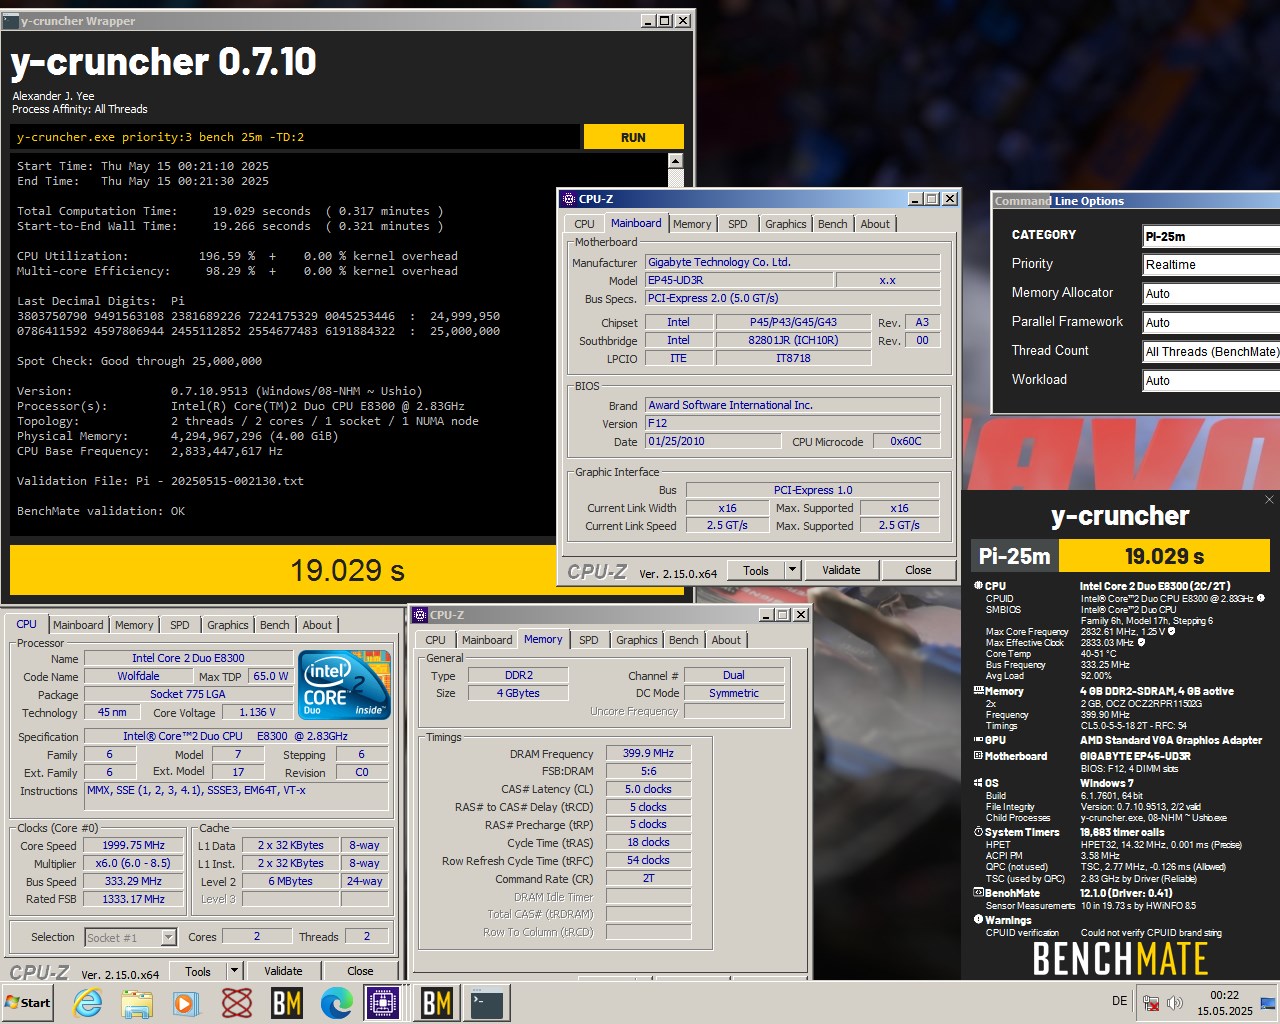
Task: Click the GPU section icon in BenchMate panel
Action: tap(978, 740)
